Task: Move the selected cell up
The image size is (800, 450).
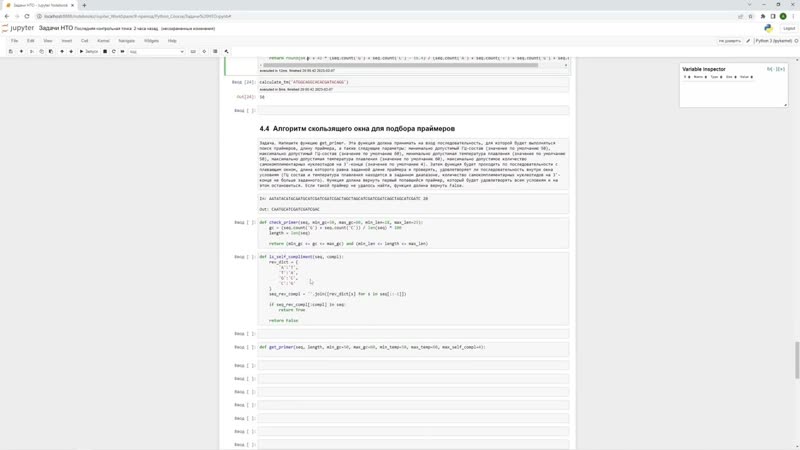Action: pyautogui.click(x=62, y=52)
